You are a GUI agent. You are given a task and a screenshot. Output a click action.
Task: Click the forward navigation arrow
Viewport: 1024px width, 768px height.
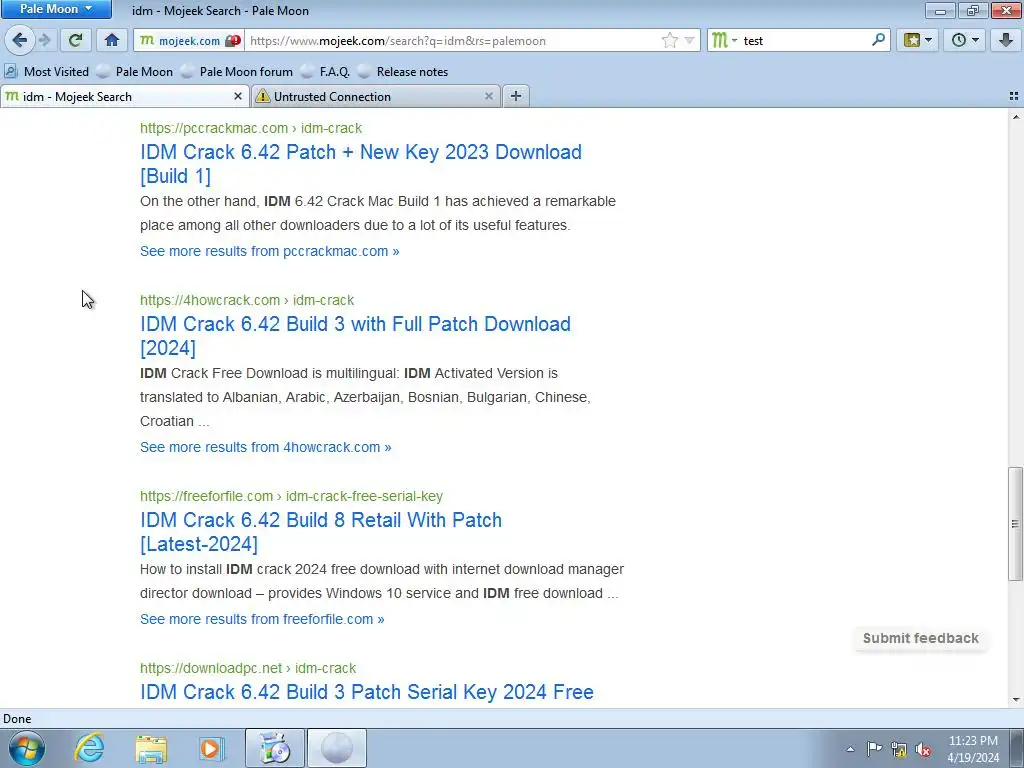[45, 40]
